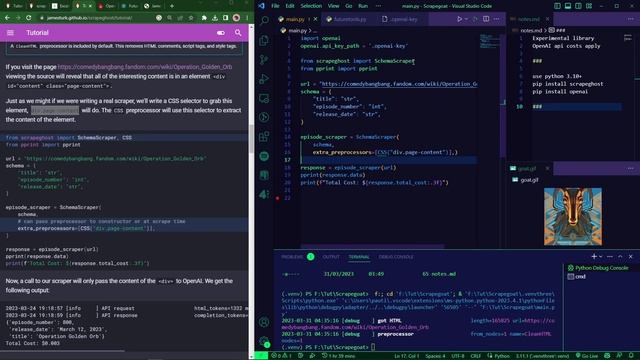The image size is (640, 360).
Task: Toggle the tutorial site's dark mode switch
Action: [221, 33]
